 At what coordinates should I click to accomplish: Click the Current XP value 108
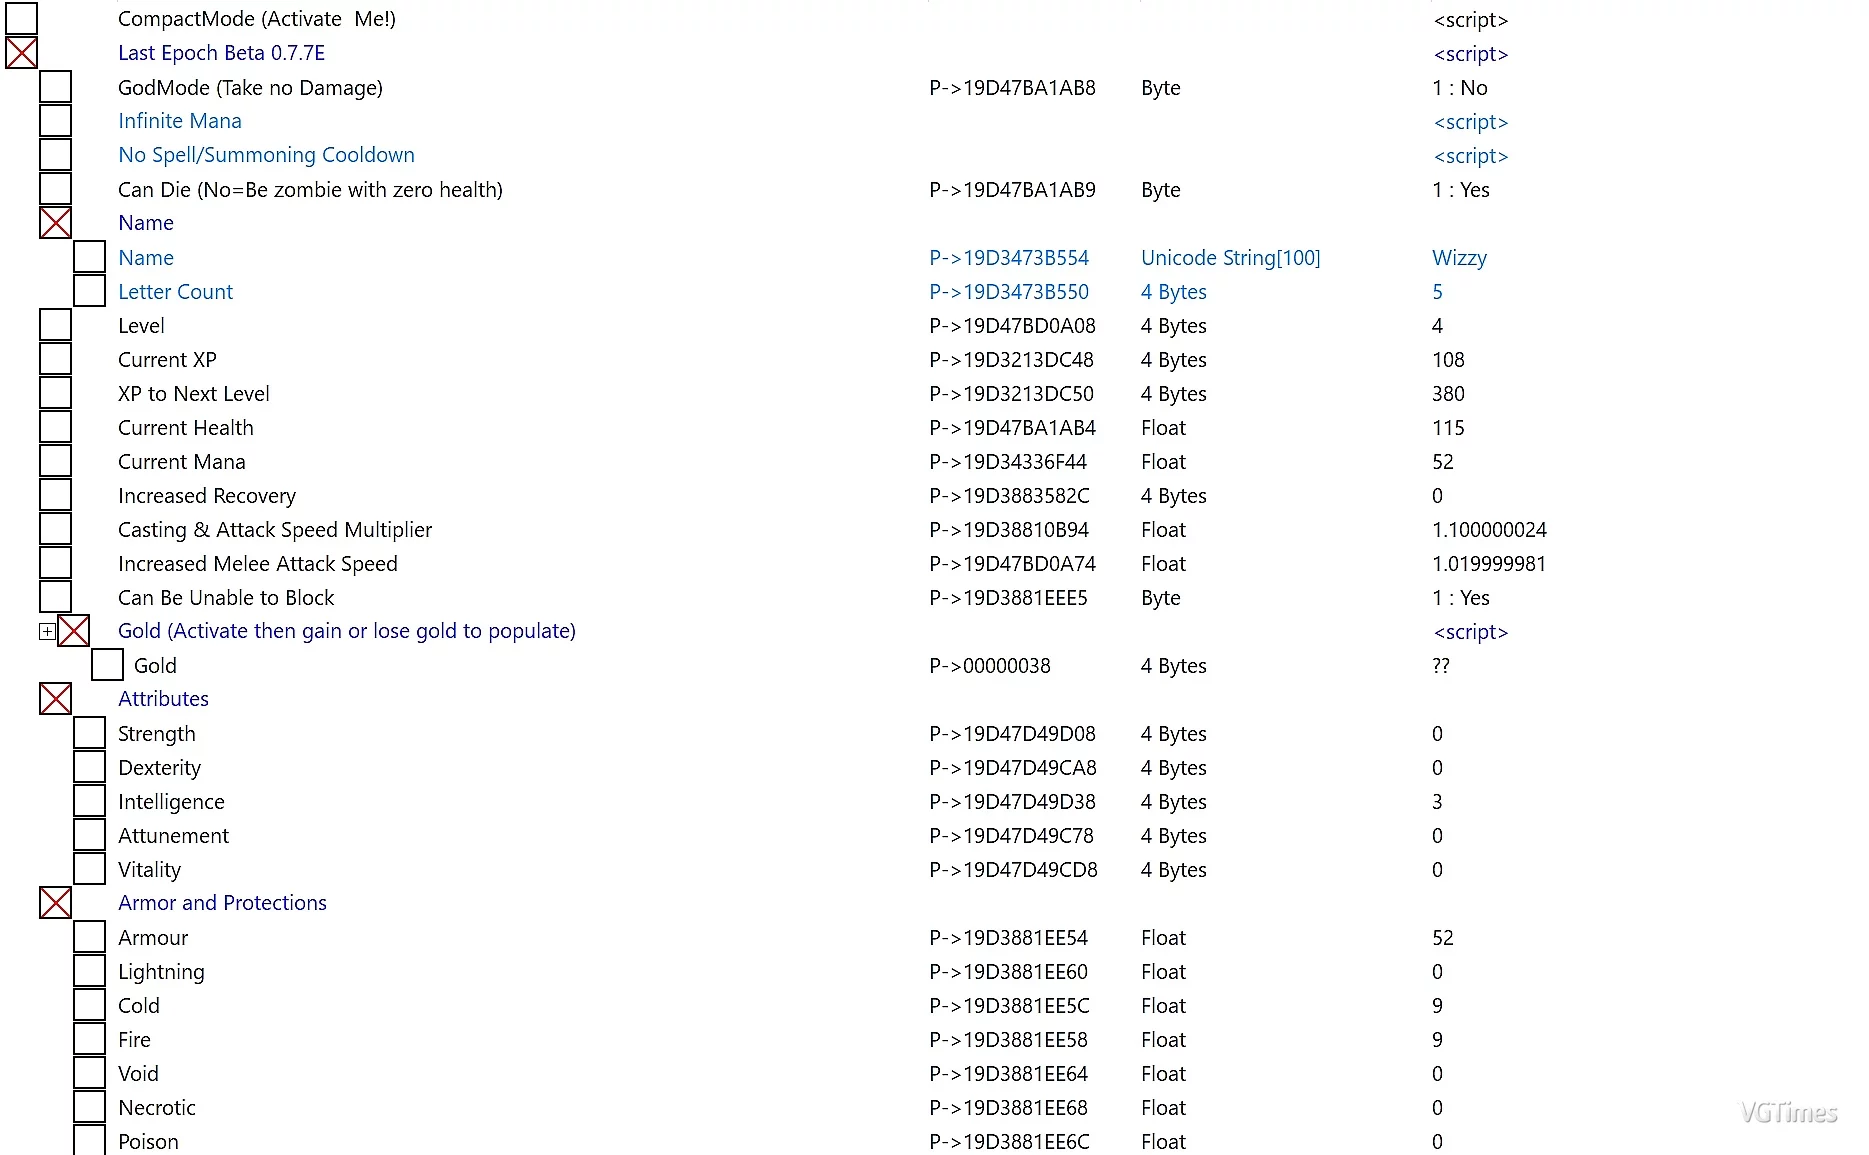click(x=1448, y=360)
